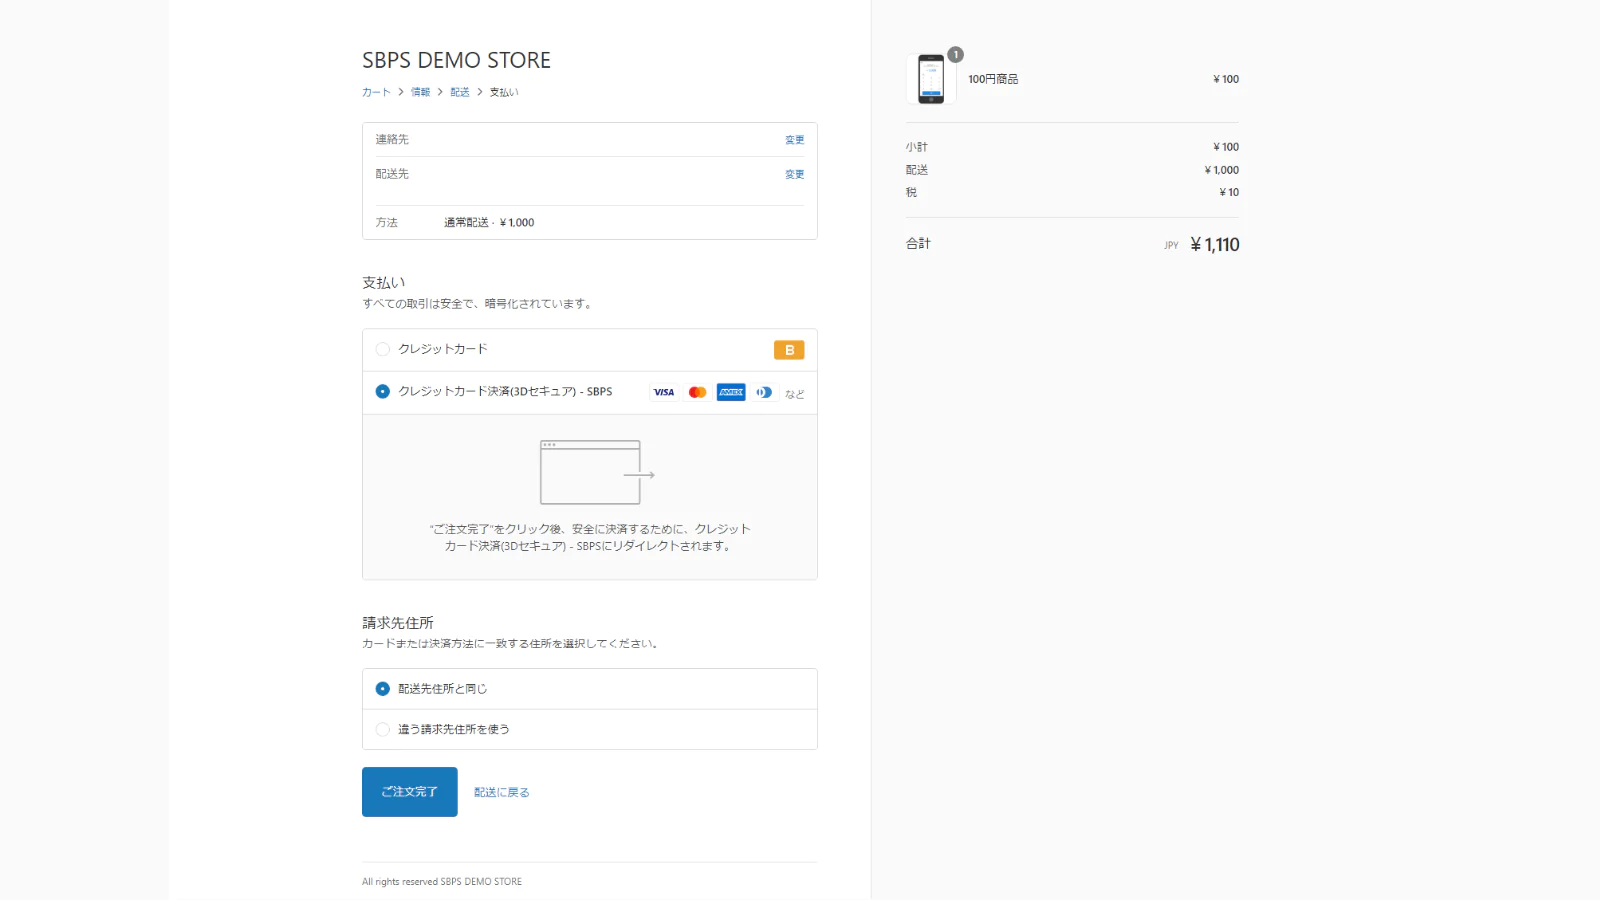Click the Mastercard logo
This screenshot has width=1600, height=900.
pyautogui.click(x=698, y=392)
